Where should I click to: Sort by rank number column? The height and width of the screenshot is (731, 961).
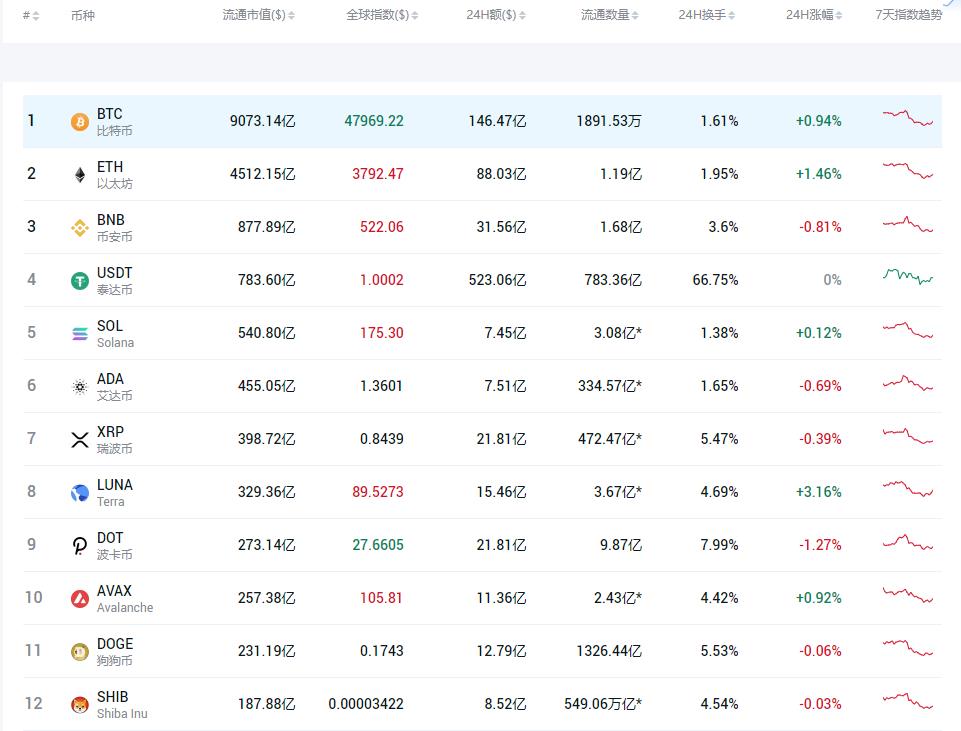[31, 15]
